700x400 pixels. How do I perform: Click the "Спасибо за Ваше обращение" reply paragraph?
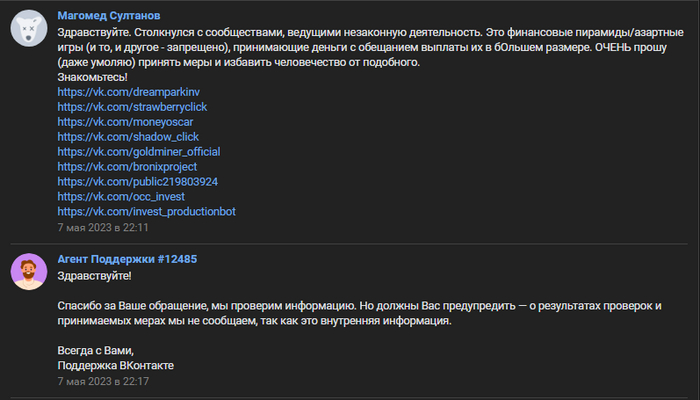pyautogui.click(x=350, y=313)
